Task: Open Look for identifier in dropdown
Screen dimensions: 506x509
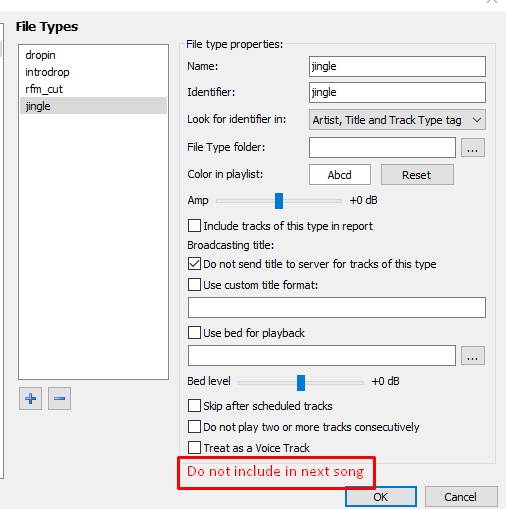Action: 397,120
